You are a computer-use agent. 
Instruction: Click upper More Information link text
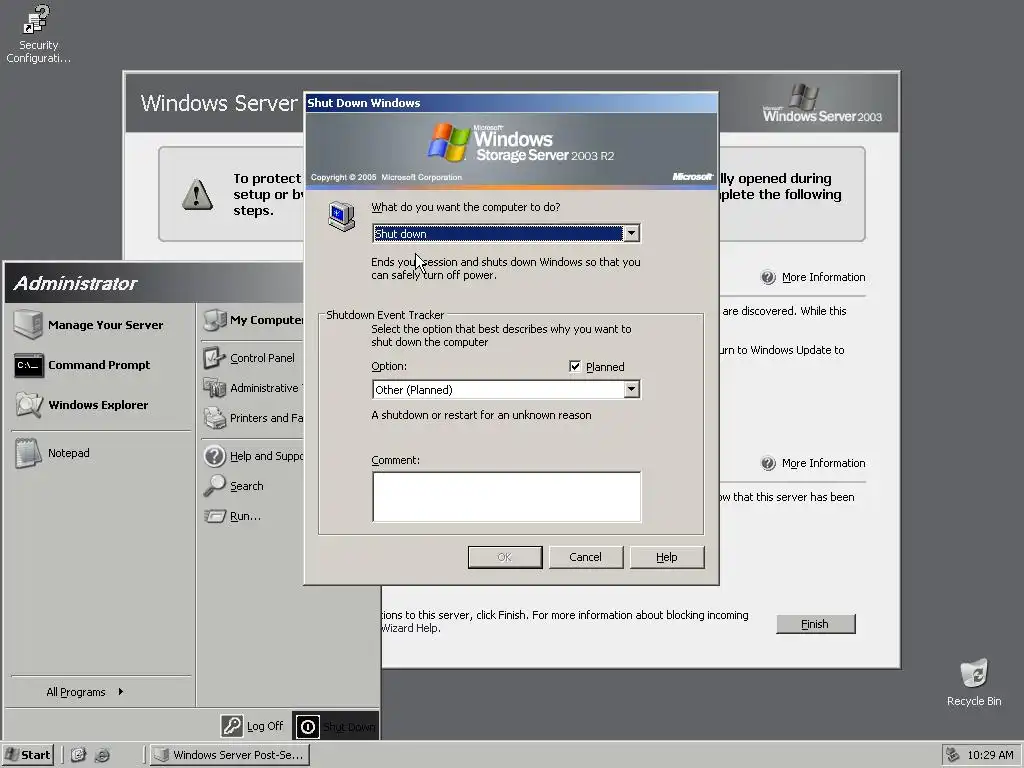pyautogui.click(x=824, y=277)
